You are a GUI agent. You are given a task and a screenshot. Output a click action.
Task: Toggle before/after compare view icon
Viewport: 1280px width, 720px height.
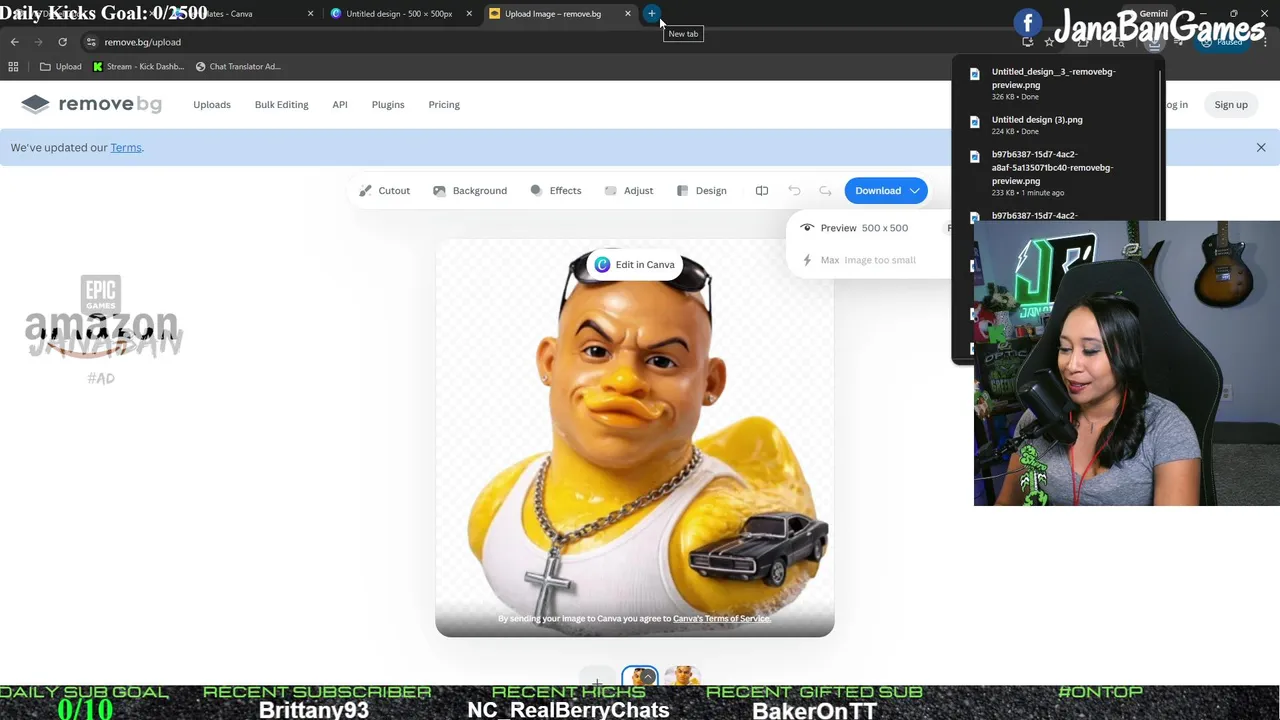click(762, 190)
